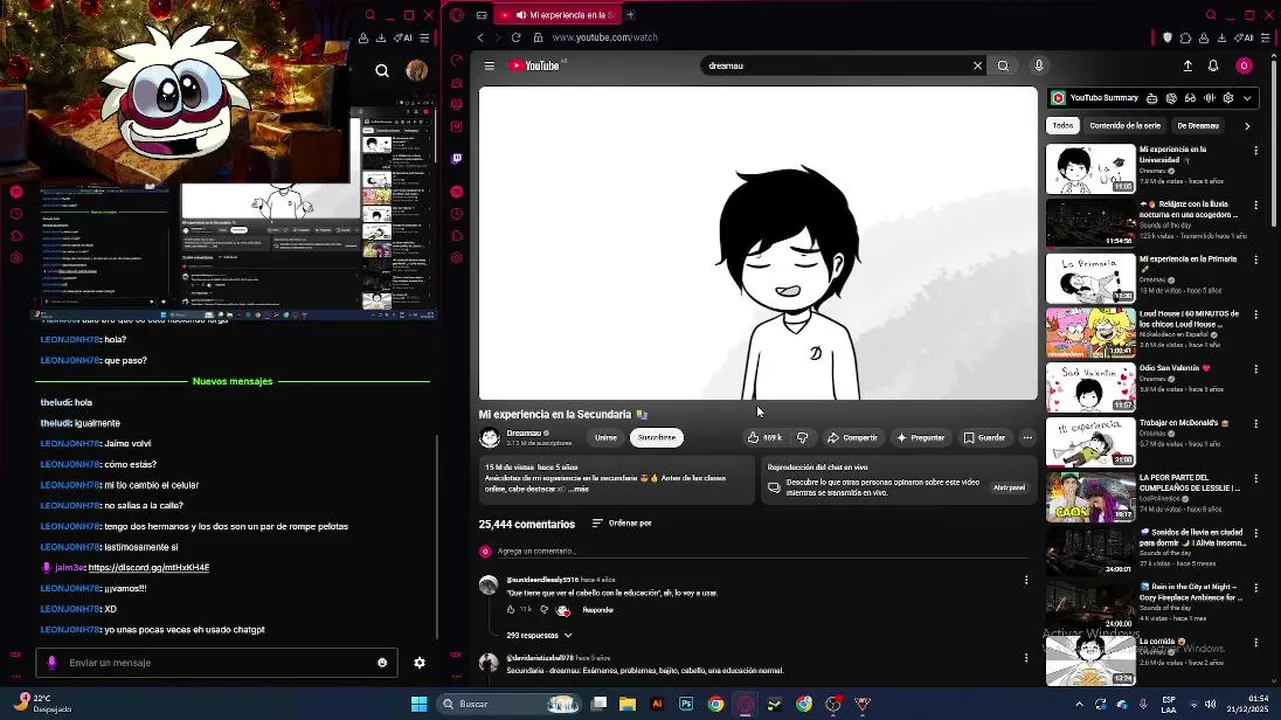The width and height of the screenshot is (1281, 720).
Task: Open options menu on first comment
Action: point(1025,580)
